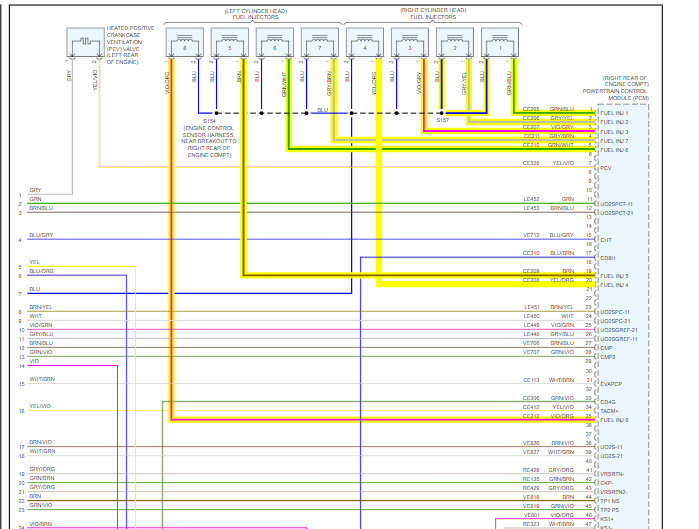
Task: Select the 'UO2SPCT-21' pin label
Action: click(617, 213)
